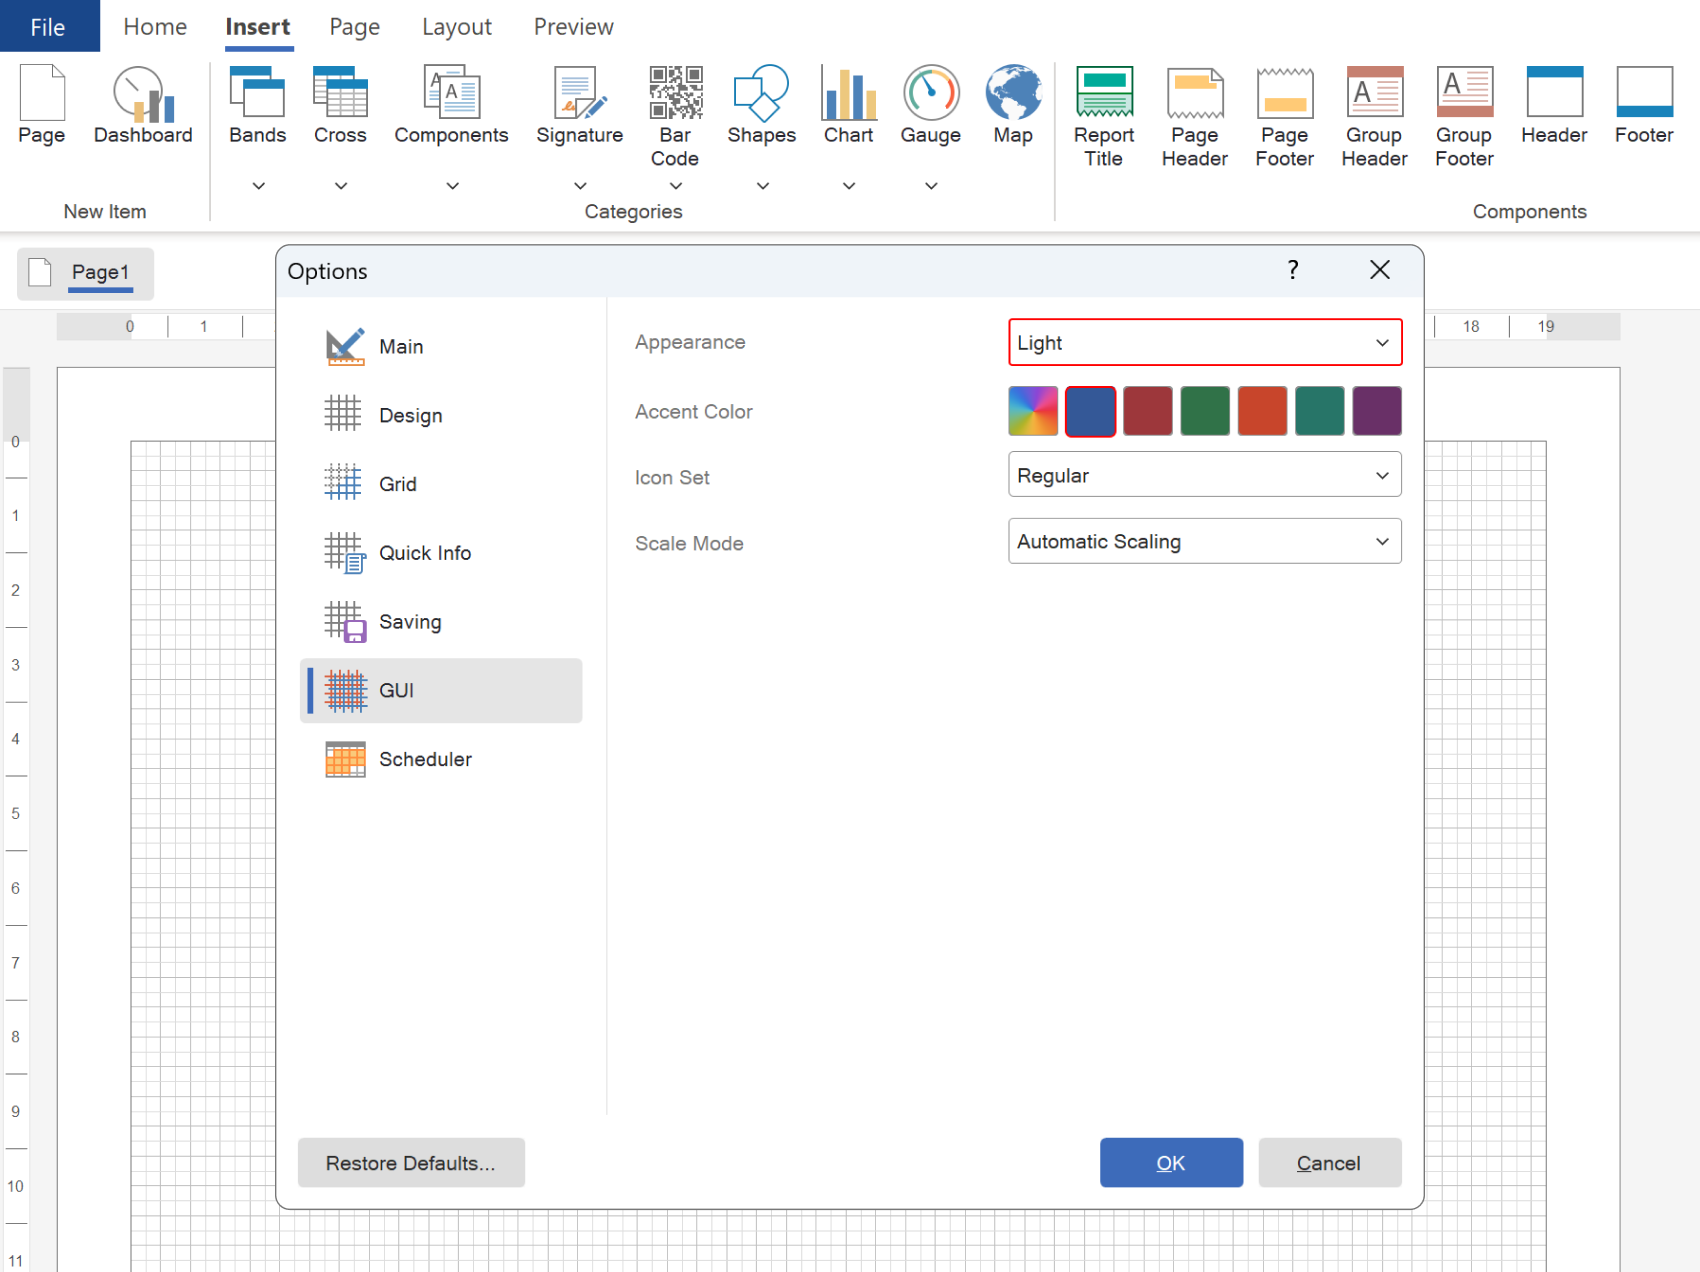Select Scheduler in Options sidebar
This screenshot has height=1272, width=1700.
(425, 760)
